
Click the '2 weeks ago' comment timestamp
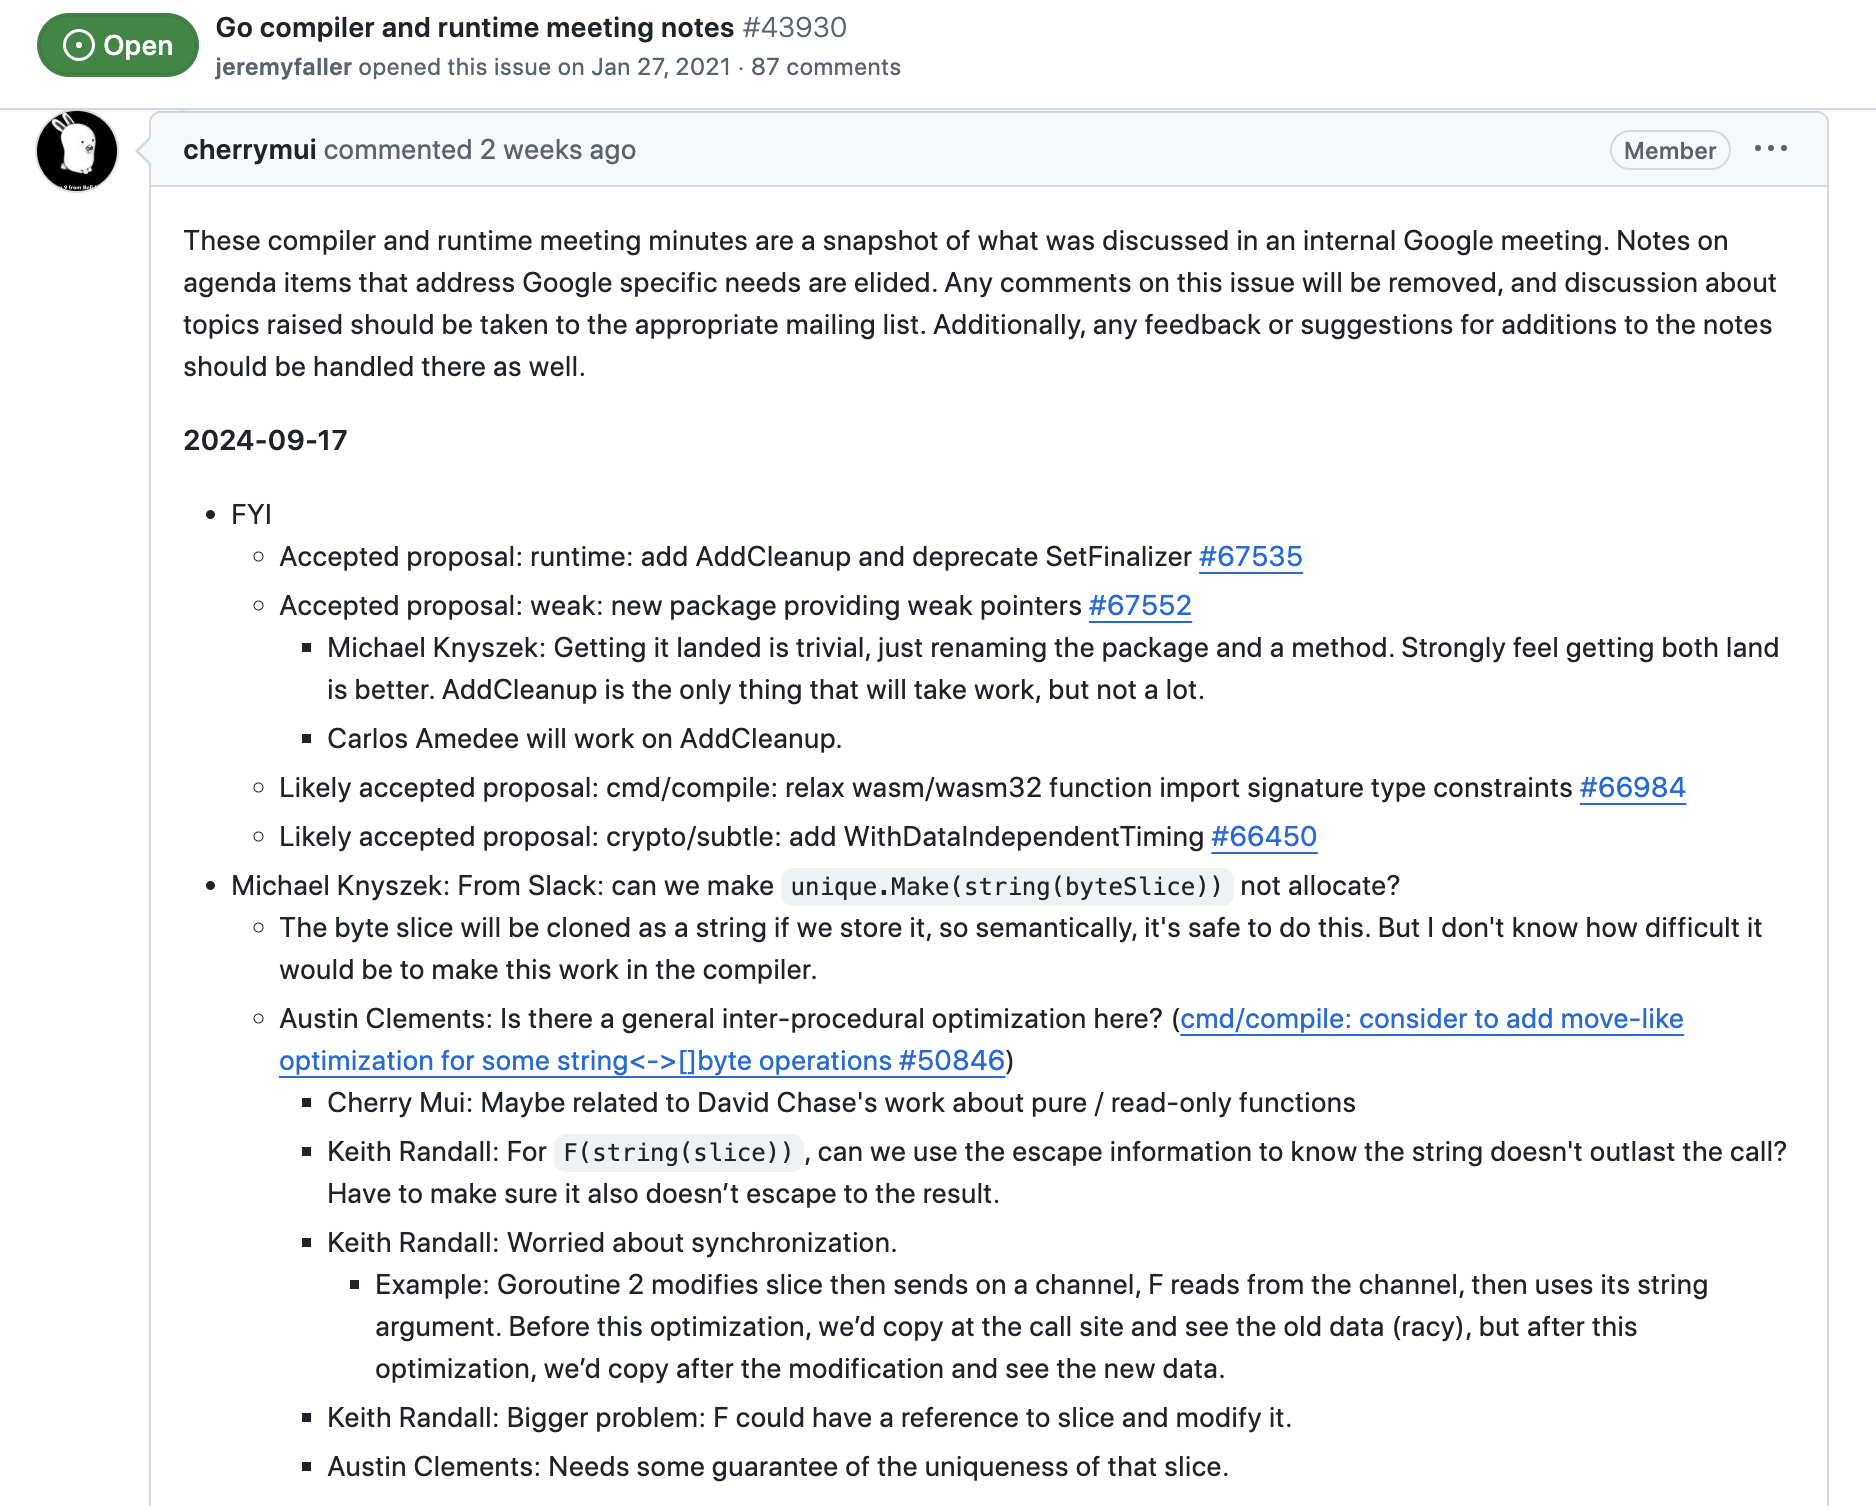pos(558,149)
